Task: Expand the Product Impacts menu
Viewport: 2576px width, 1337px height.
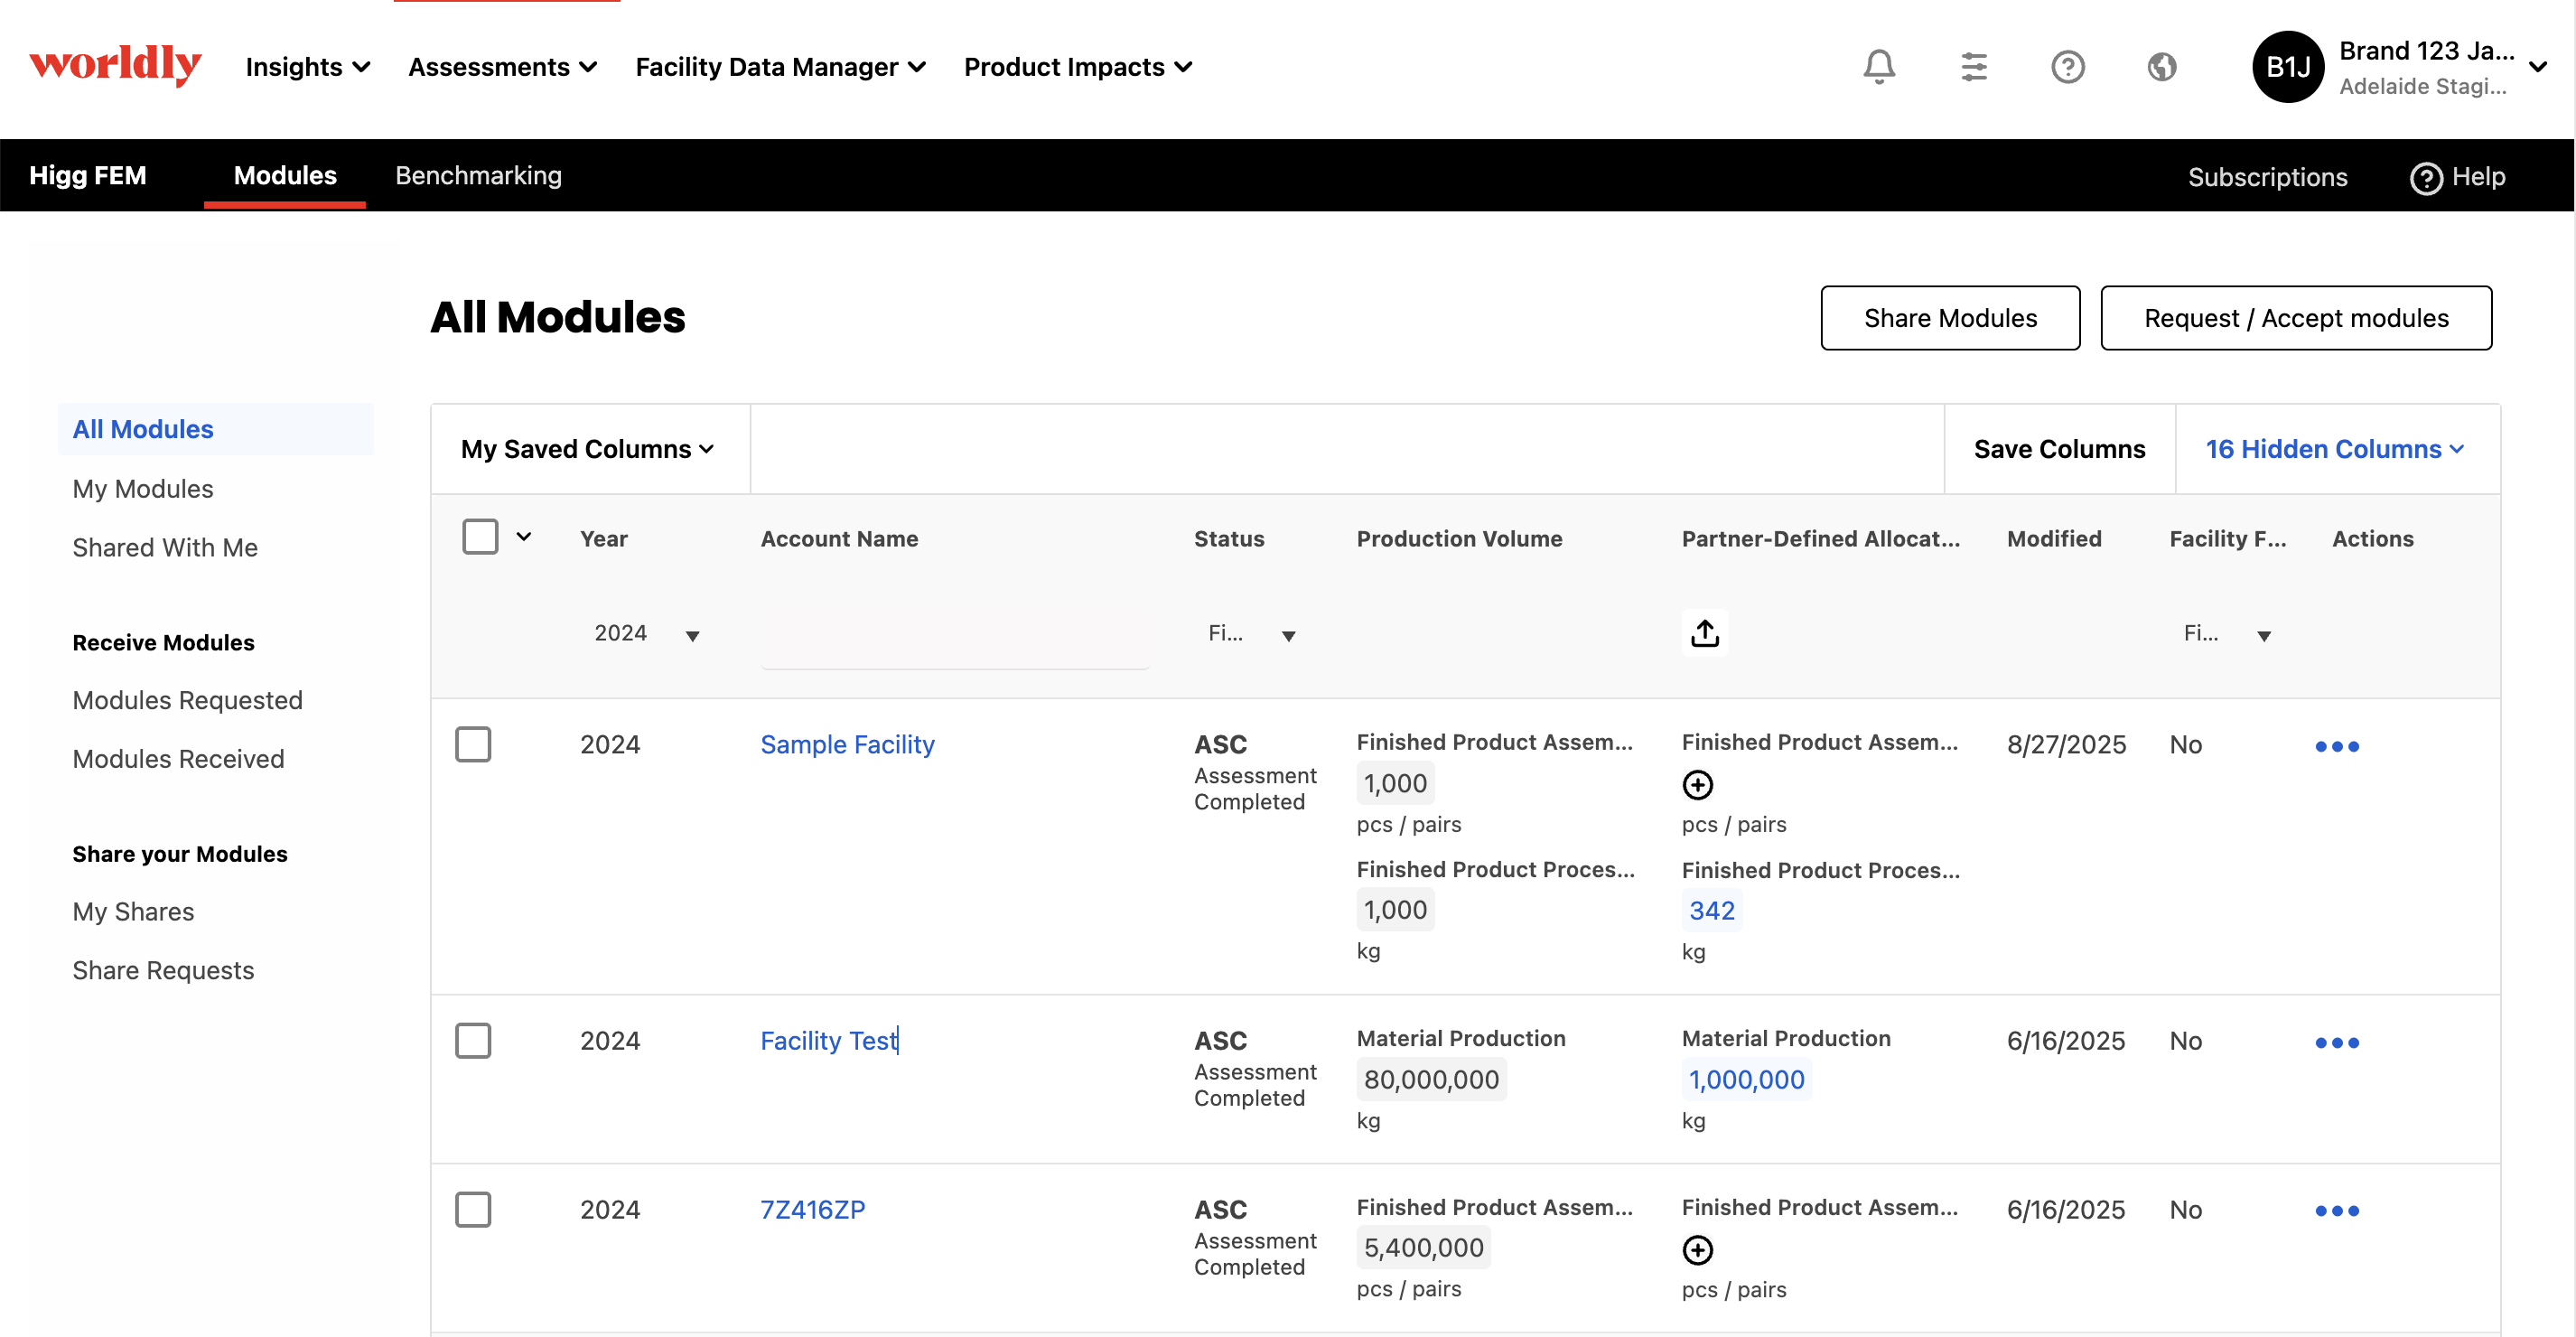Action: (x=1078, y=67)
